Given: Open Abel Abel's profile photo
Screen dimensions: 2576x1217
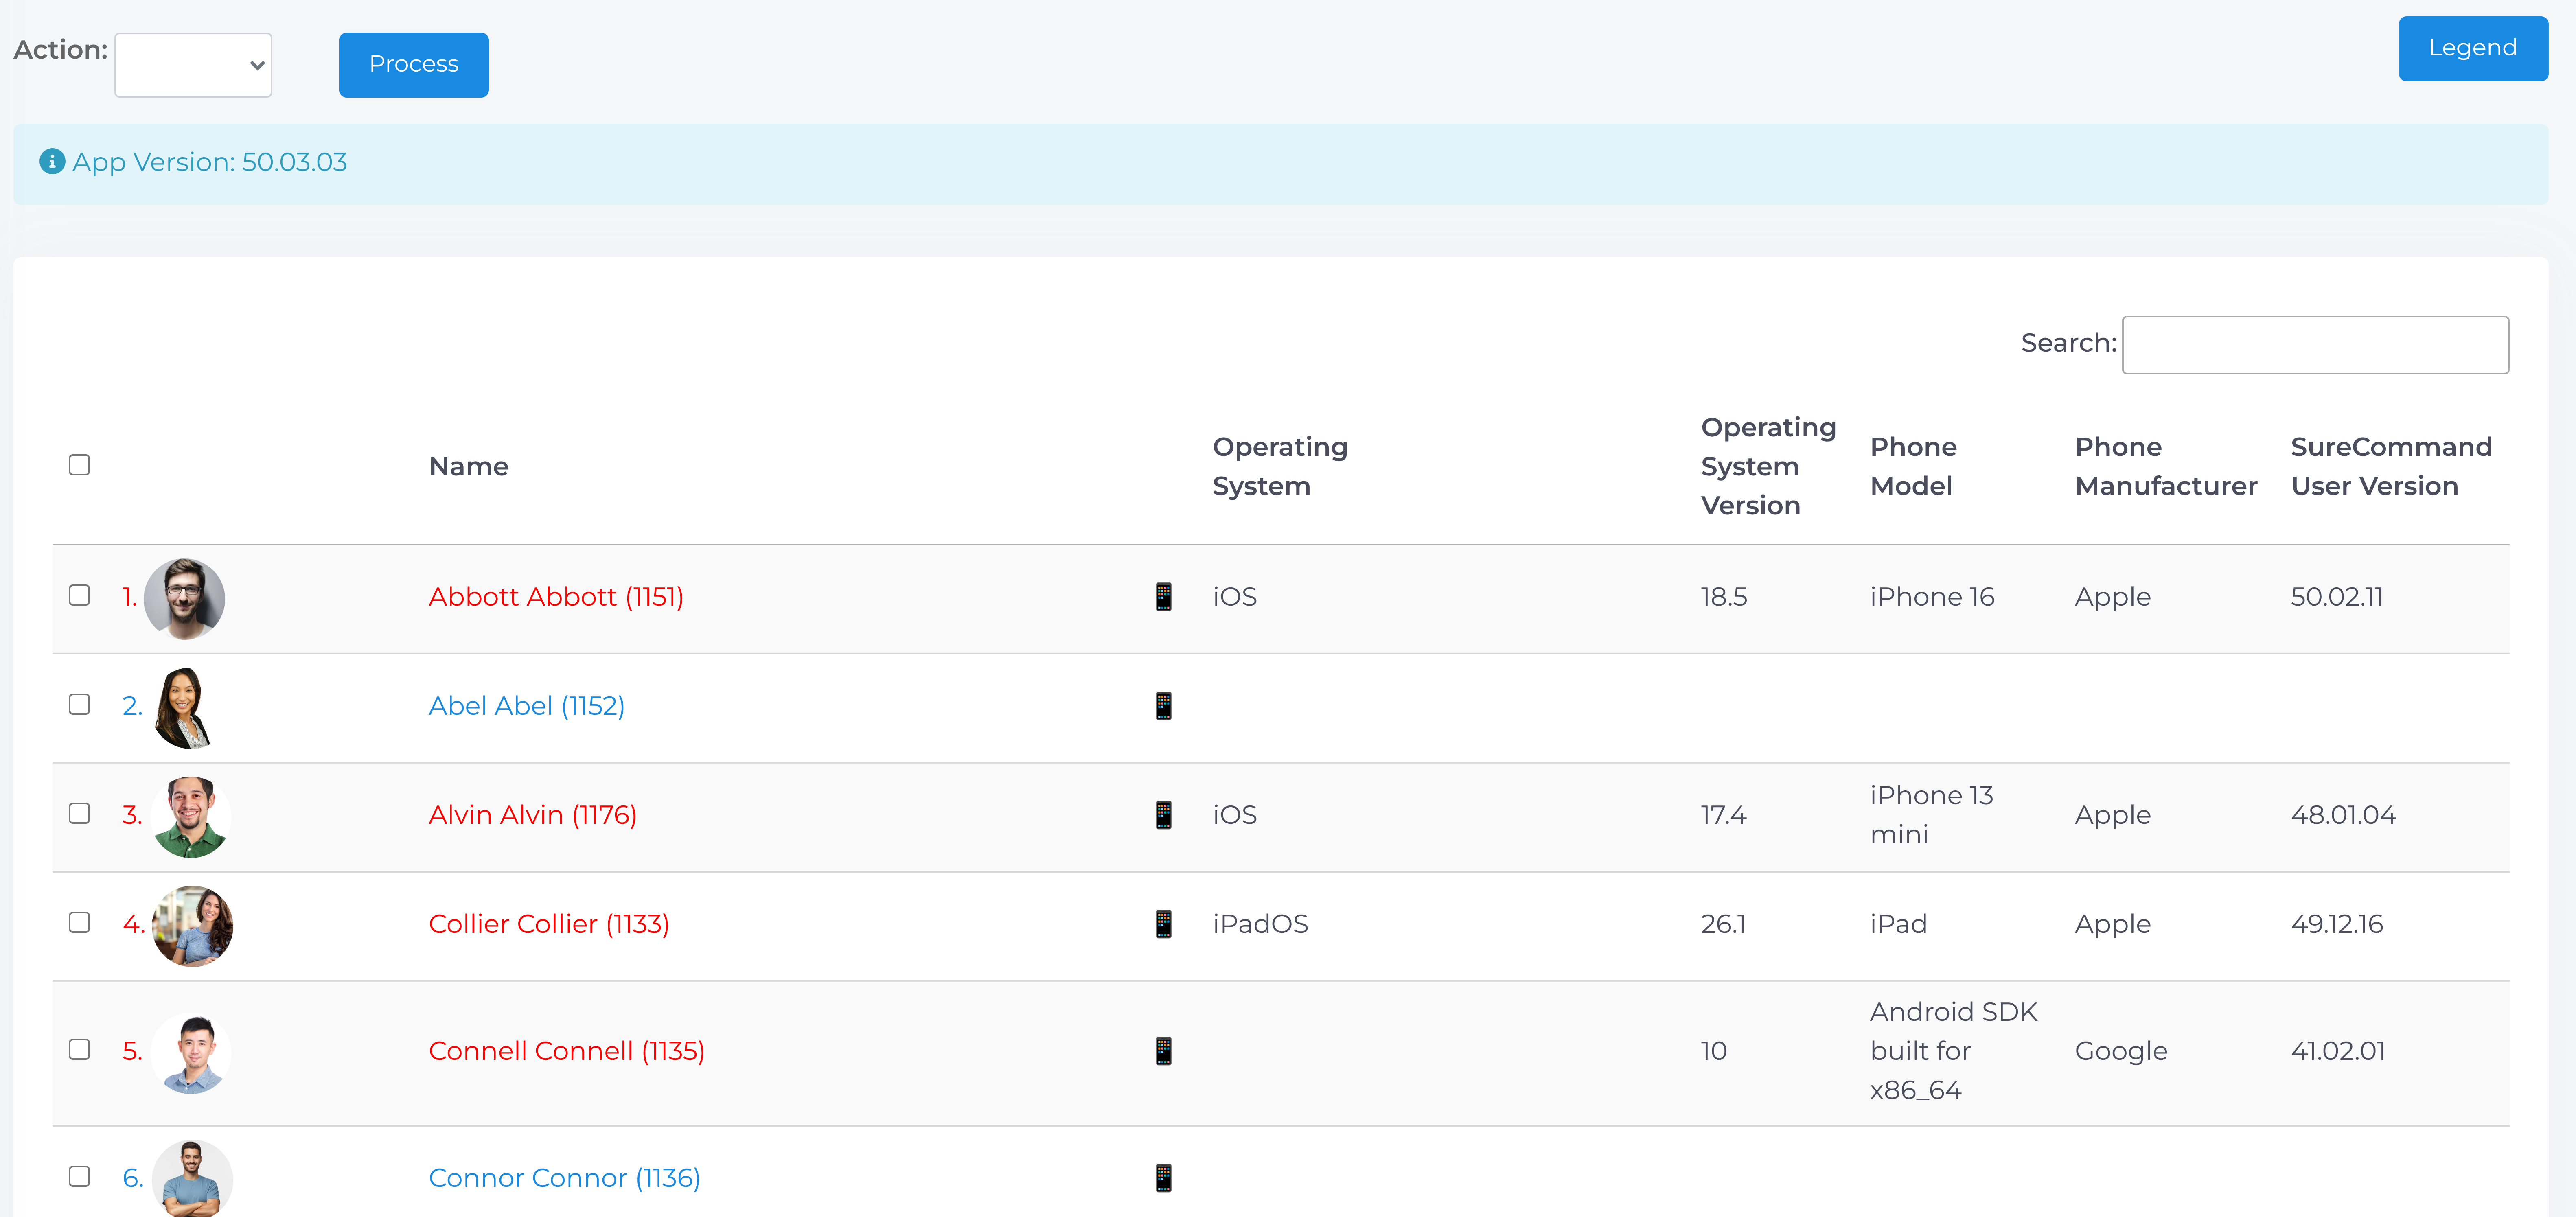Looking at the screenshot, I should pyautogui.click(x=184, y=707).
